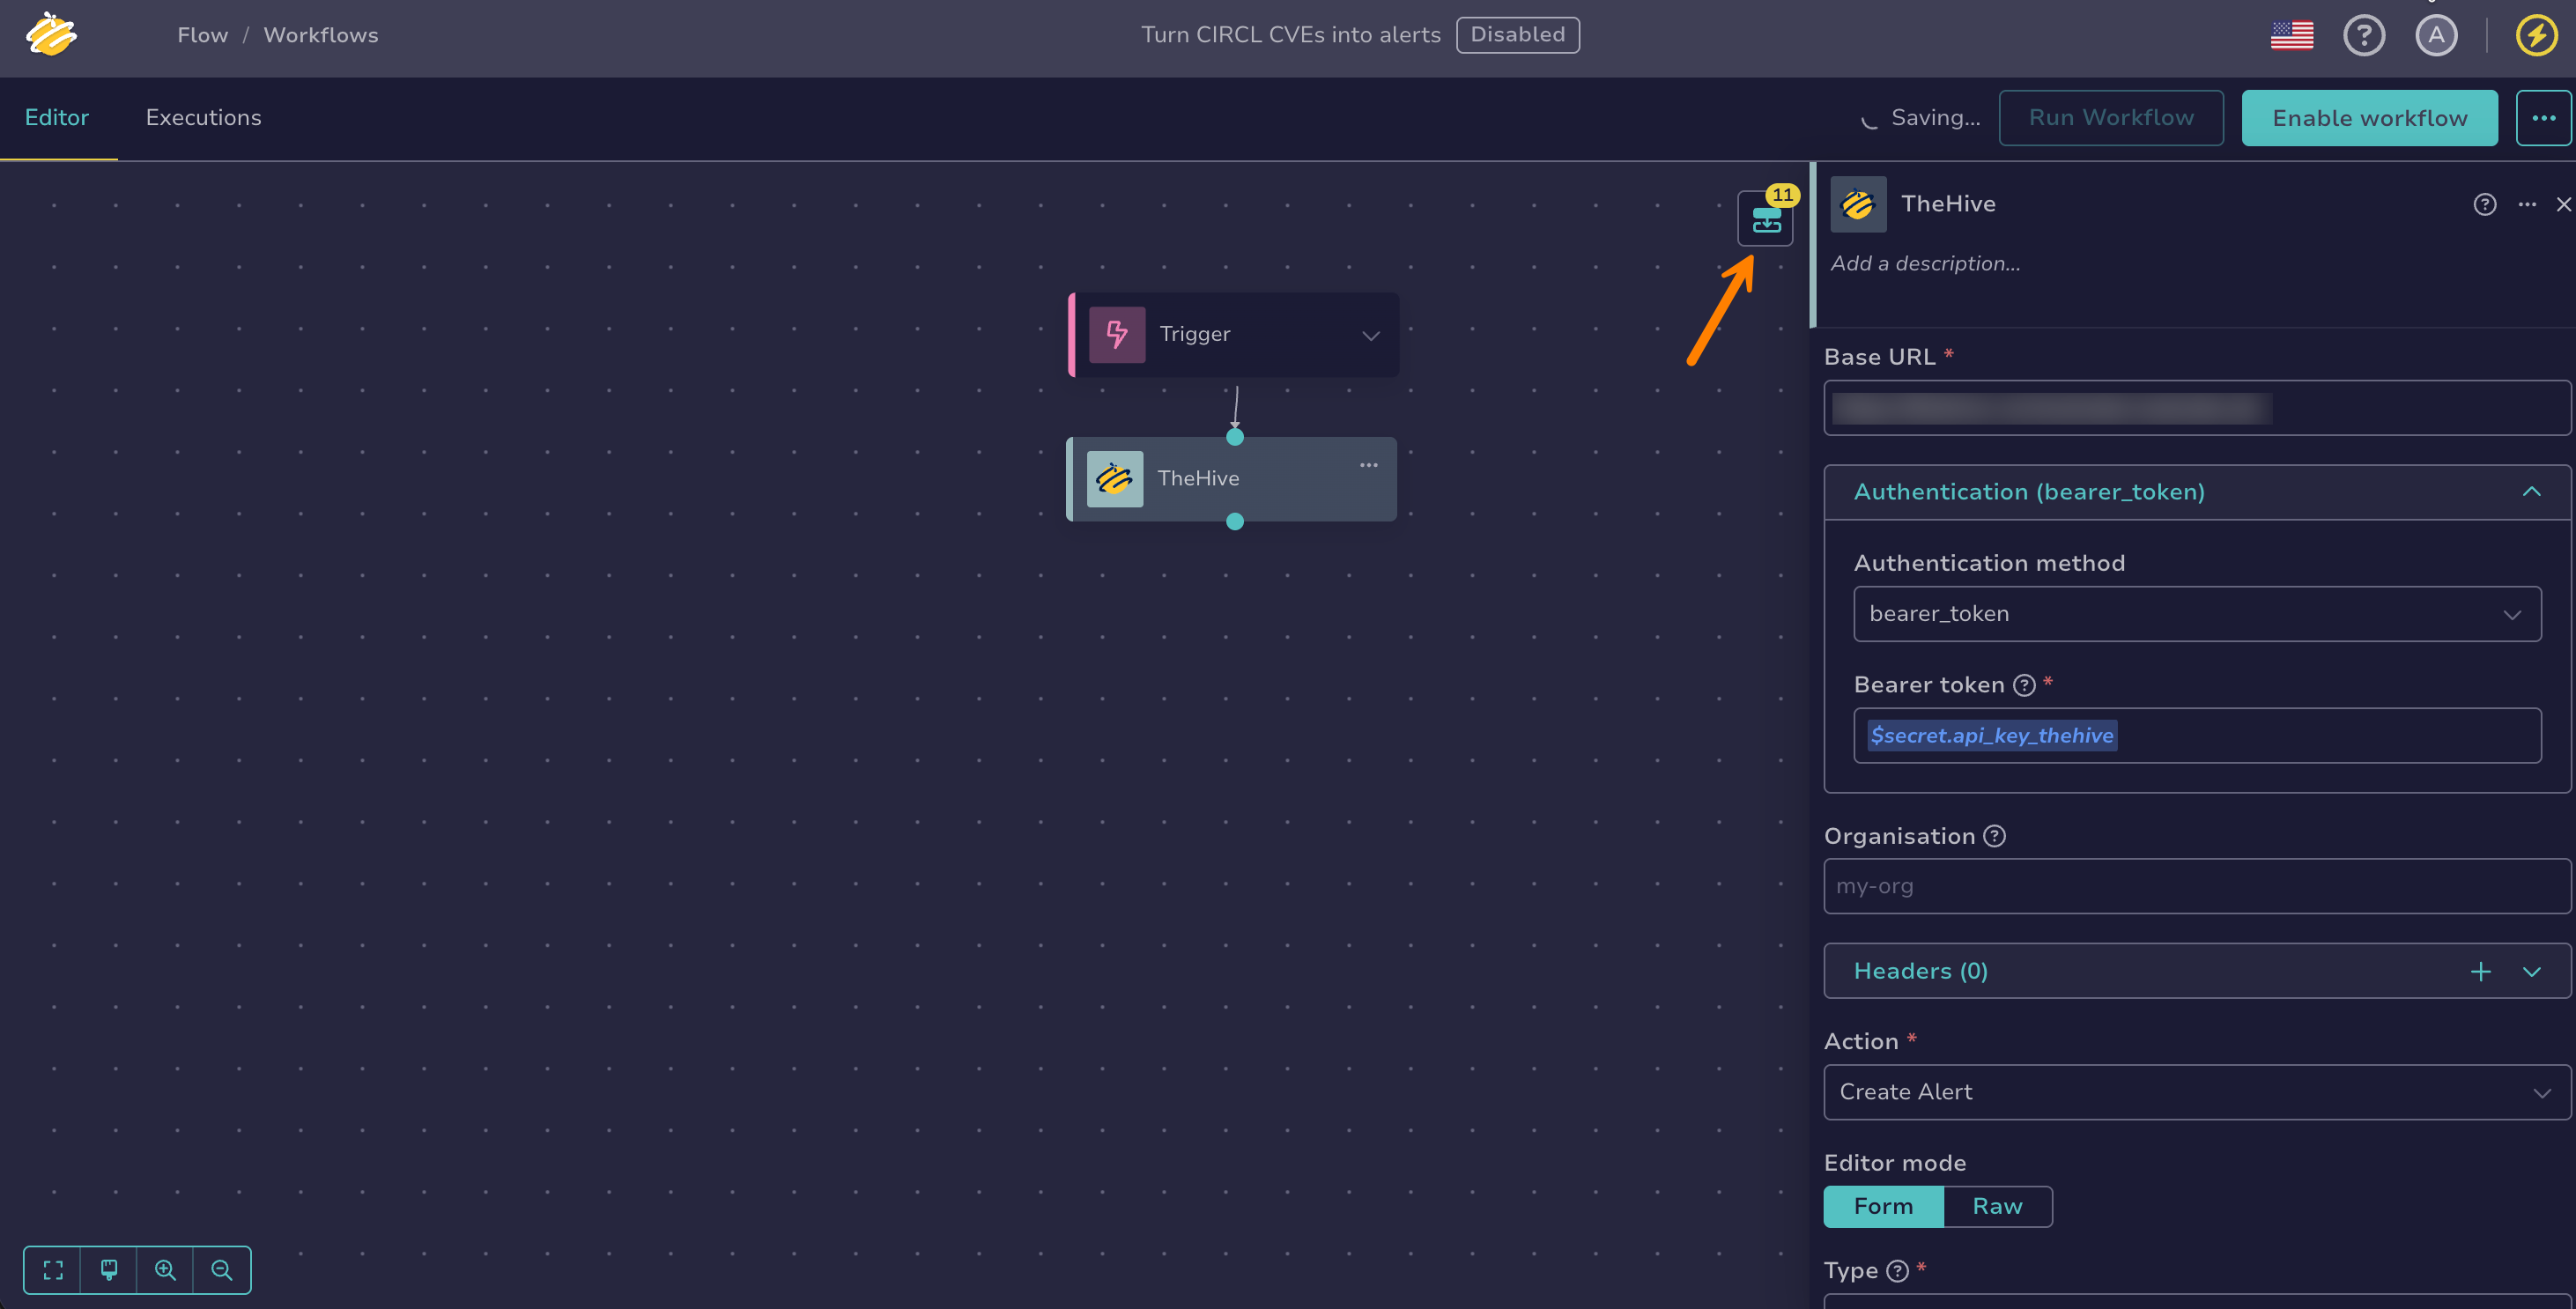Viewport: 2576px width, 1309px height.
Task: Click the TheHive icon in the side panel header
Action: click(x=1857, y=204)
